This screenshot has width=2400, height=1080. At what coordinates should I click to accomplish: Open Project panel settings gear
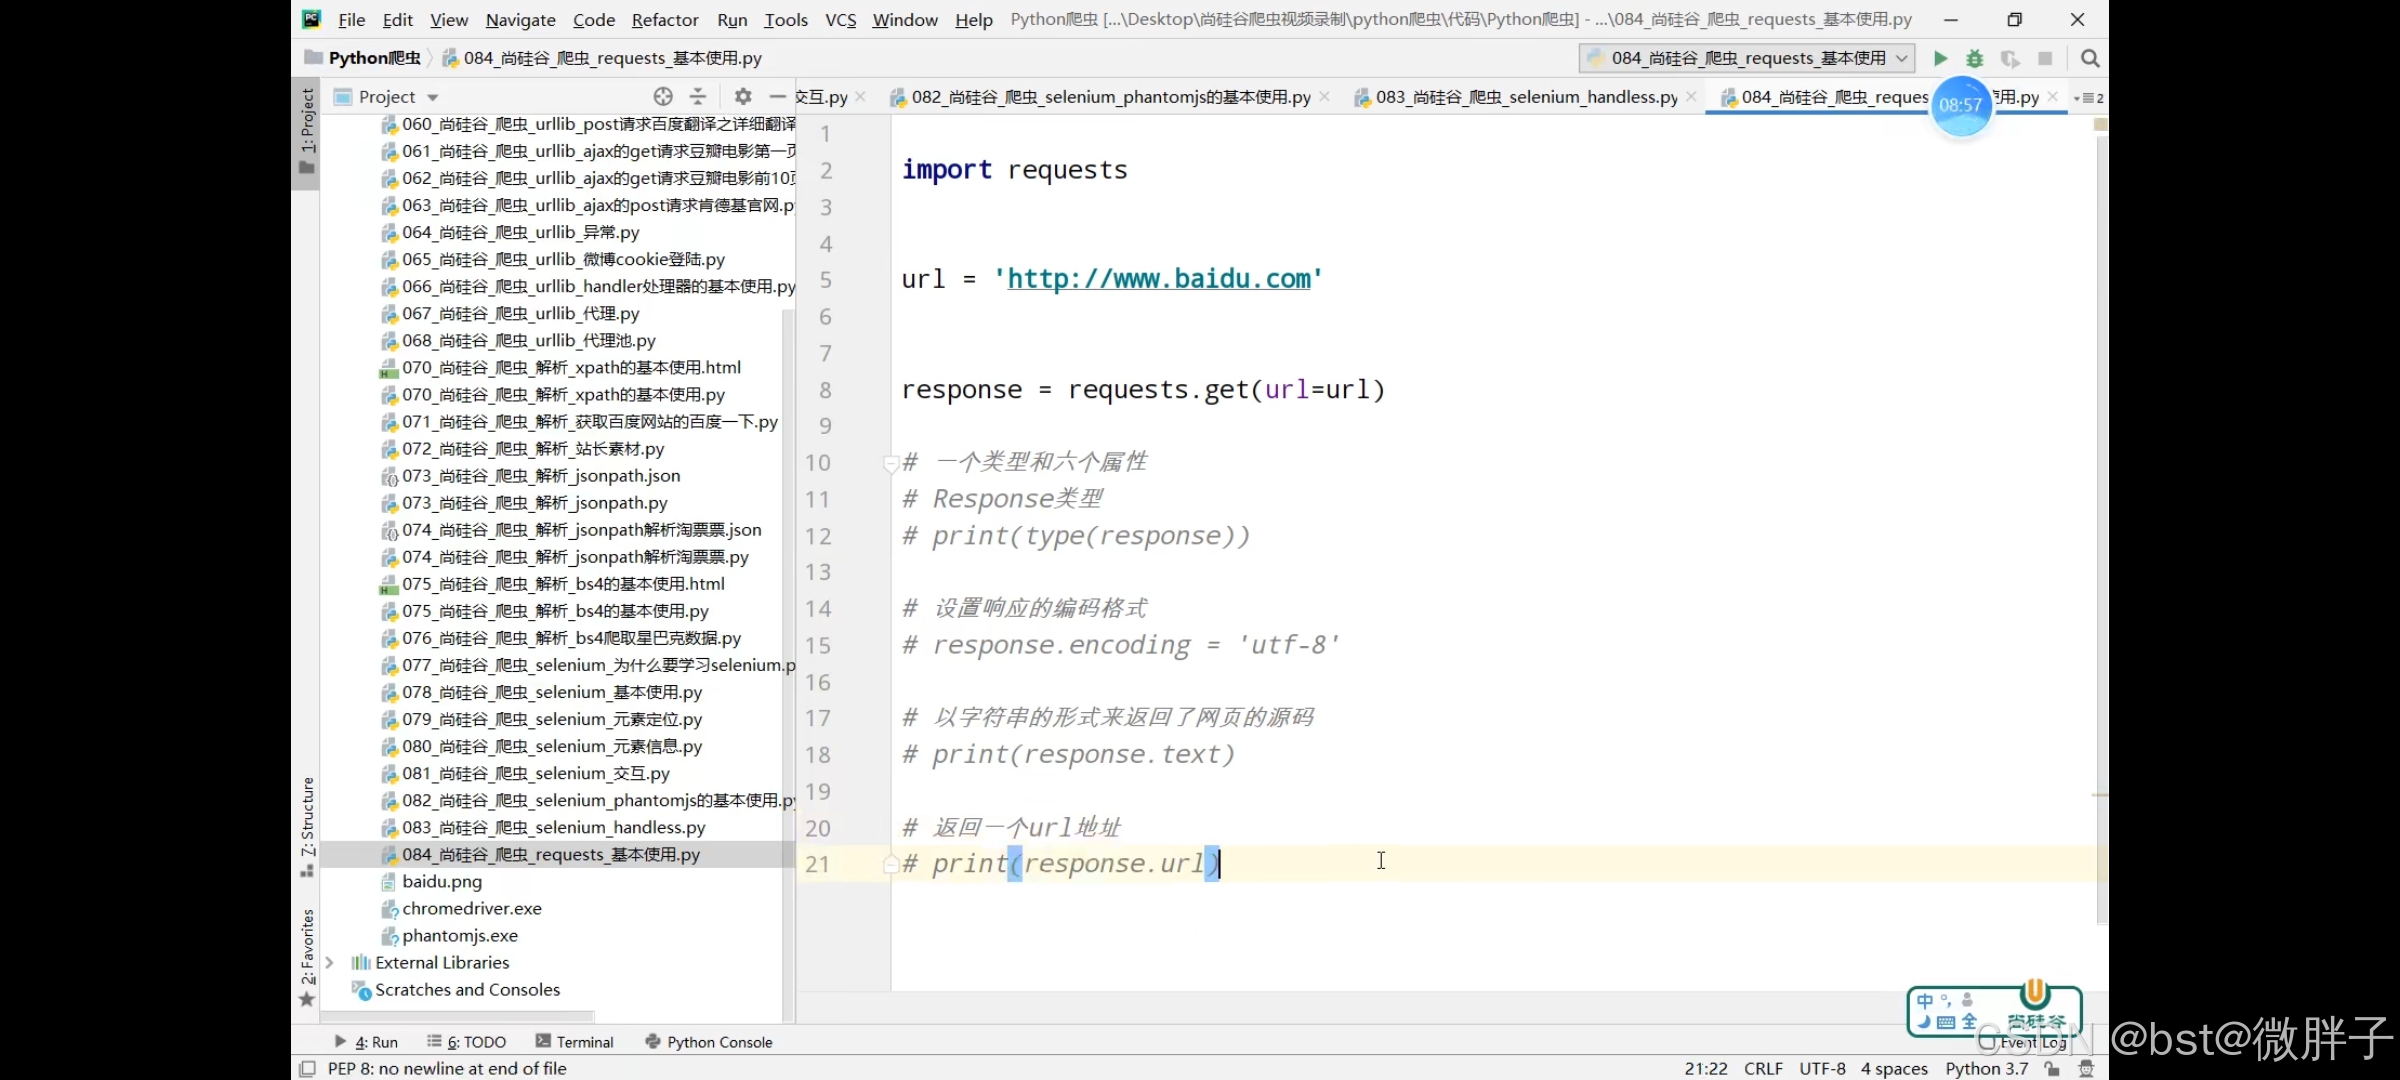coord(742,96)
